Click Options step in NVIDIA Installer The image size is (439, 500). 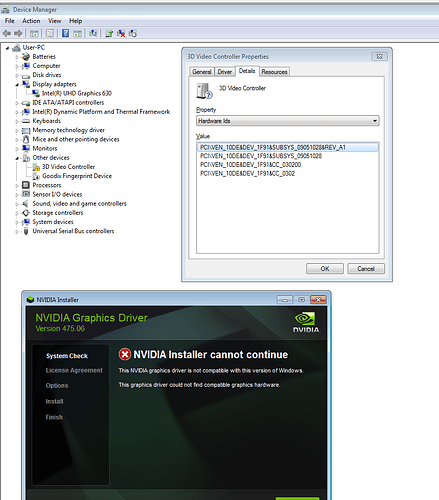57,386
